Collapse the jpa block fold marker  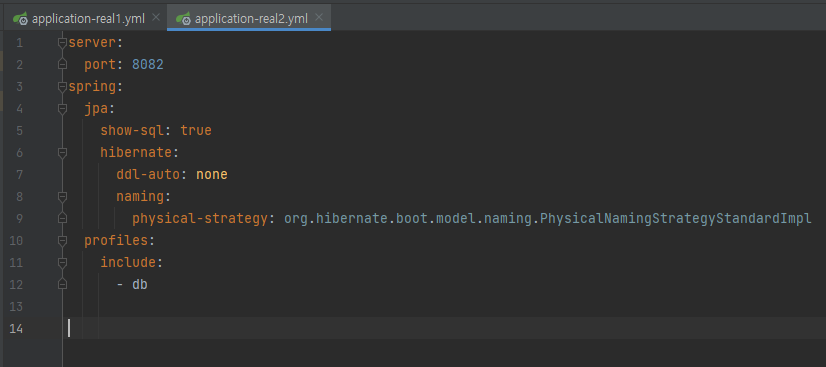pos(63,108)
